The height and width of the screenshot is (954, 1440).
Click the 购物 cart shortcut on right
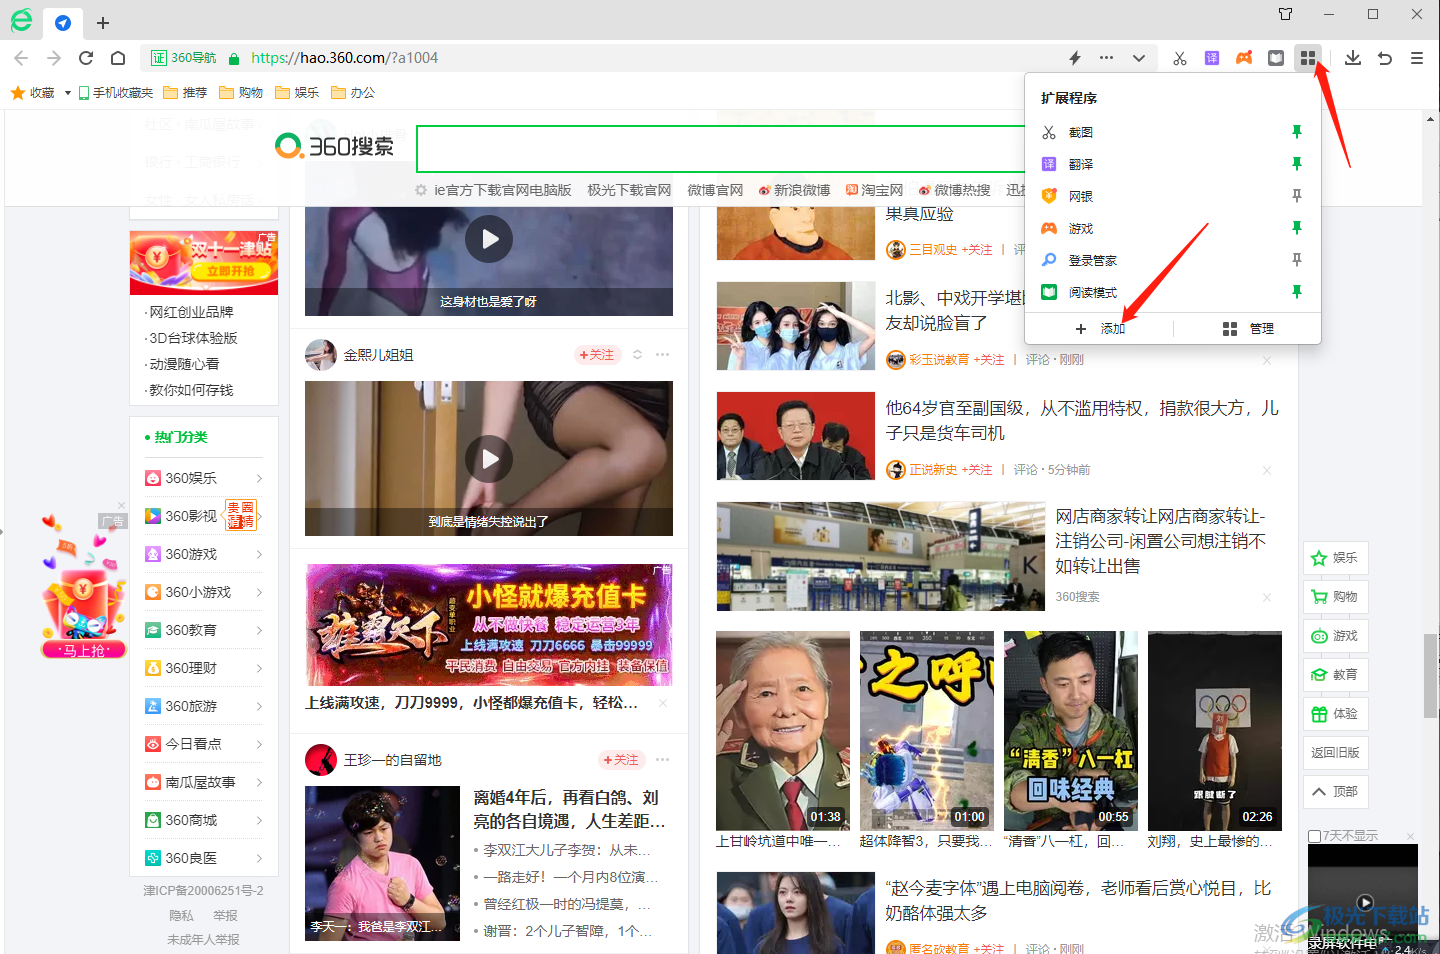[x=1336, y=597]
